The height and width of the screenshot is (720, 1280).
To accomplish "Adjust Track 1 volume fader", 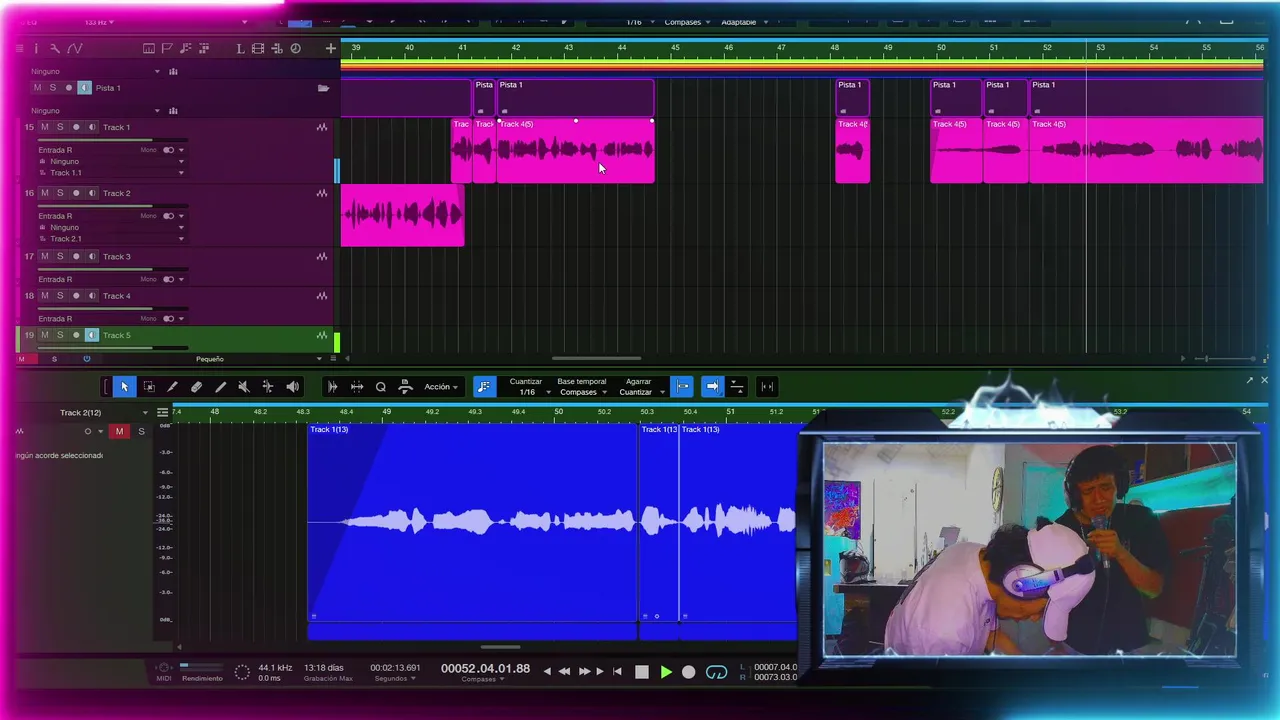I will click(x=111, y=139).
